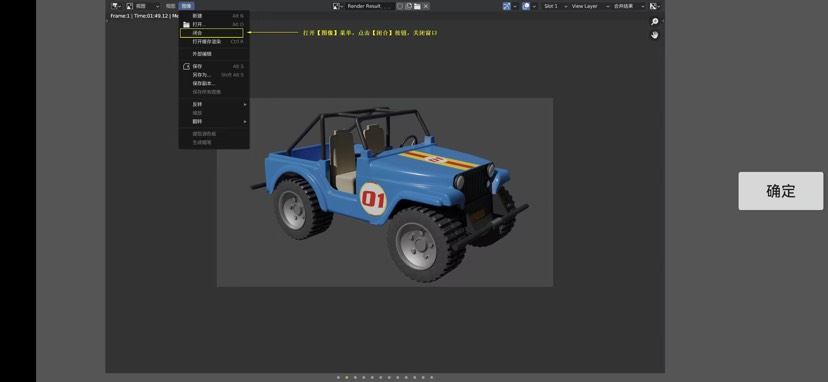
Task: Click the folder icon beside 打开...
Action: [186, 24]
